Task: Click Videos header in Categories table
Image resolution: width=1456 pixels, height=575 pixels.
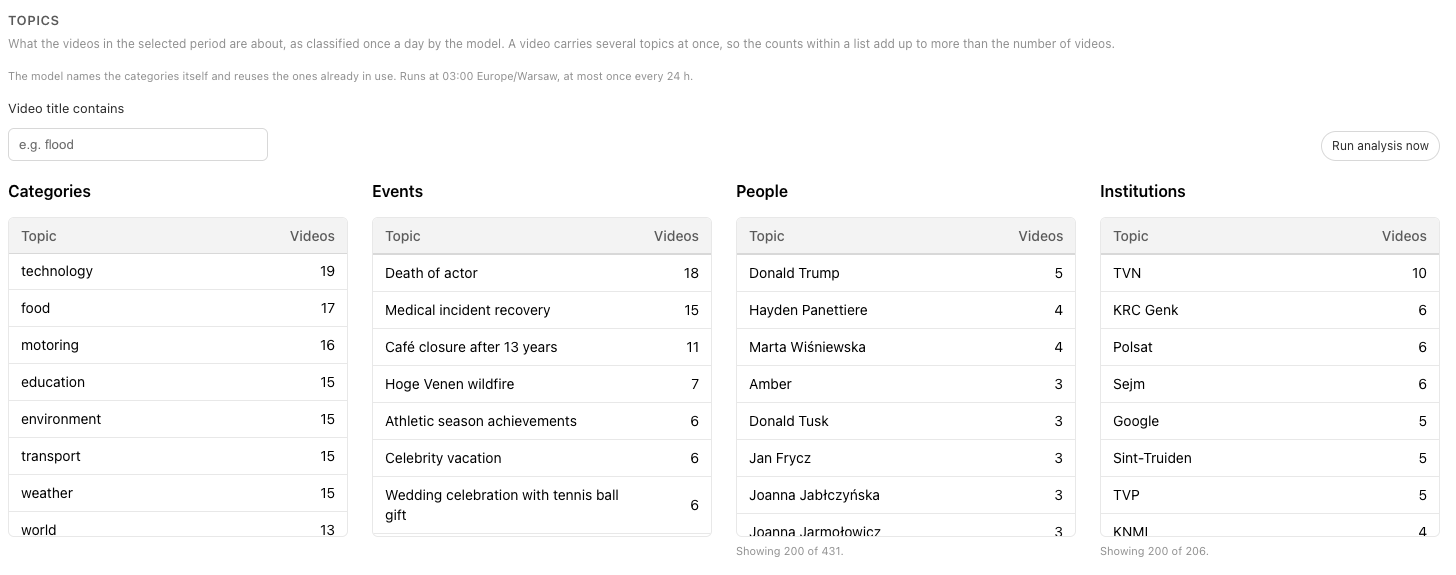Action: click(312, 236)
